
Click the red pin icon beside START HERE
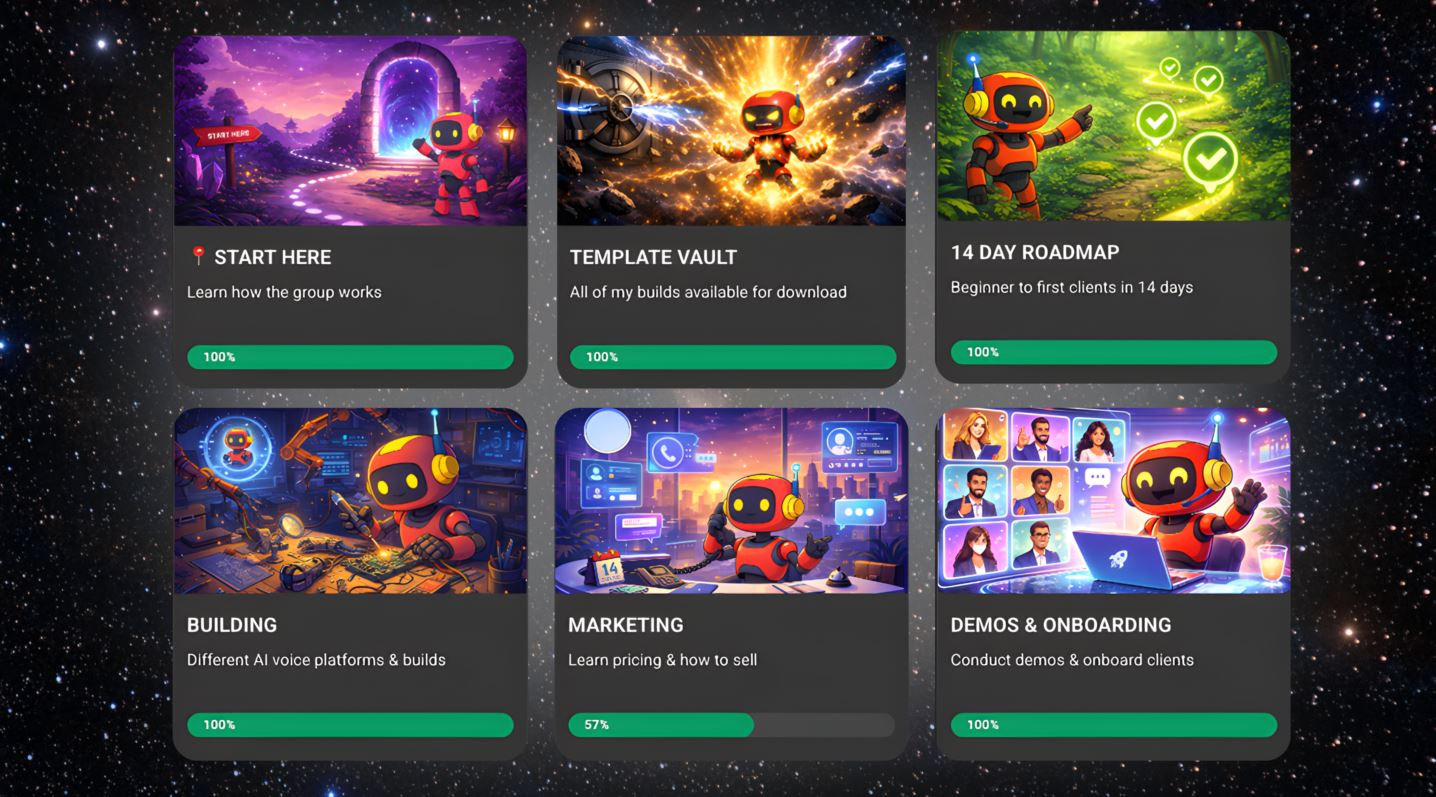tap(198, 256)
